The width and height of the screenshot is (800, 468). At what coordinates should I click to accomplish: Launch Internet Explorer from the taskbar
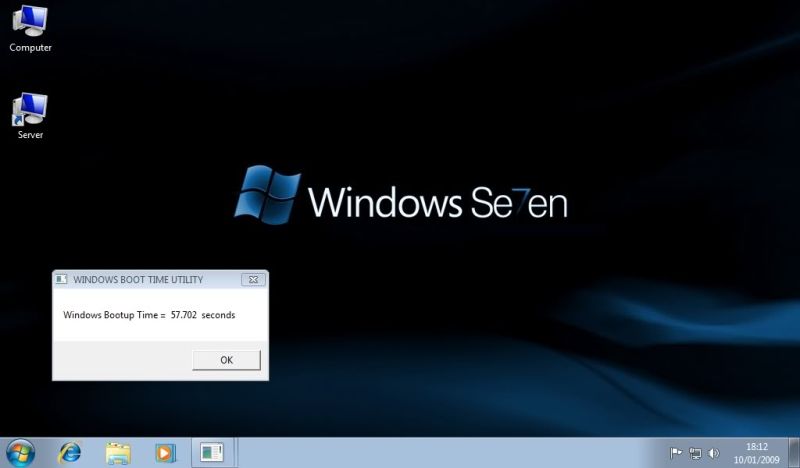click(x=69, y=453)
